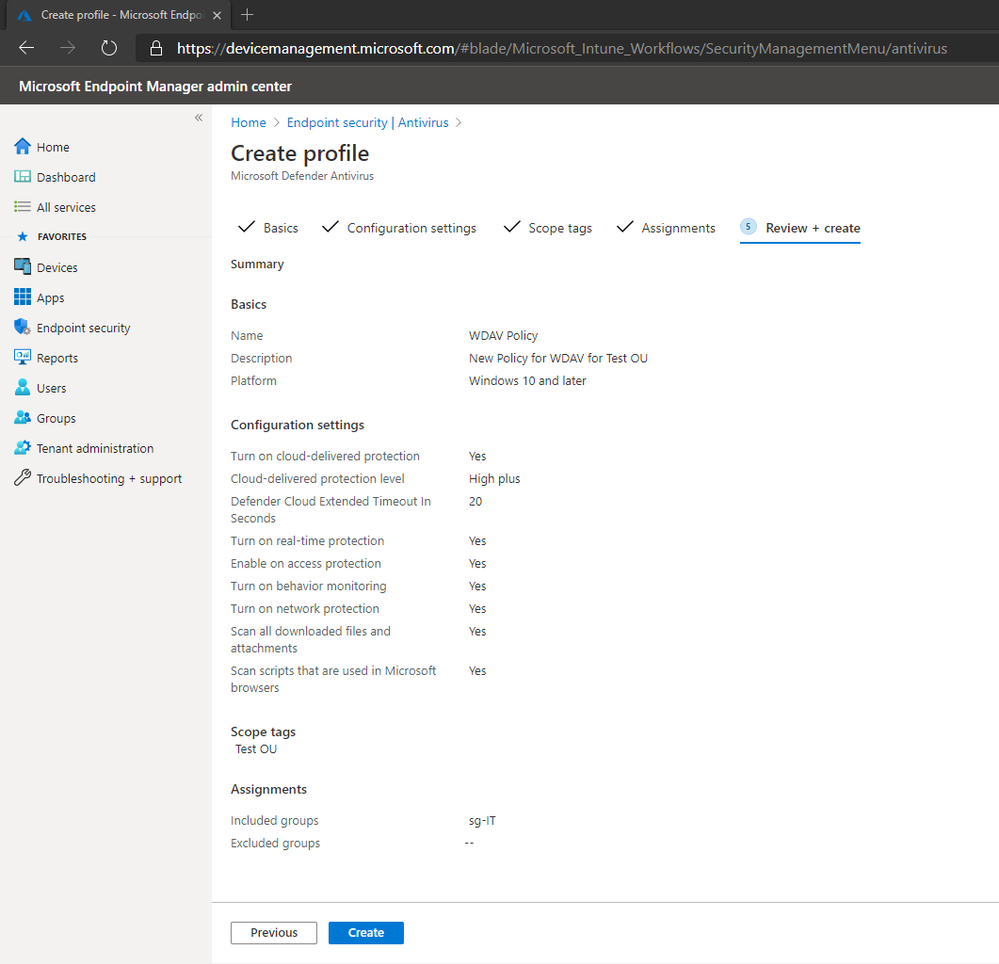This screenshot has height=964, width=999.
Task: Select Tenant administration label in navigation
Action: click(95, 449)
